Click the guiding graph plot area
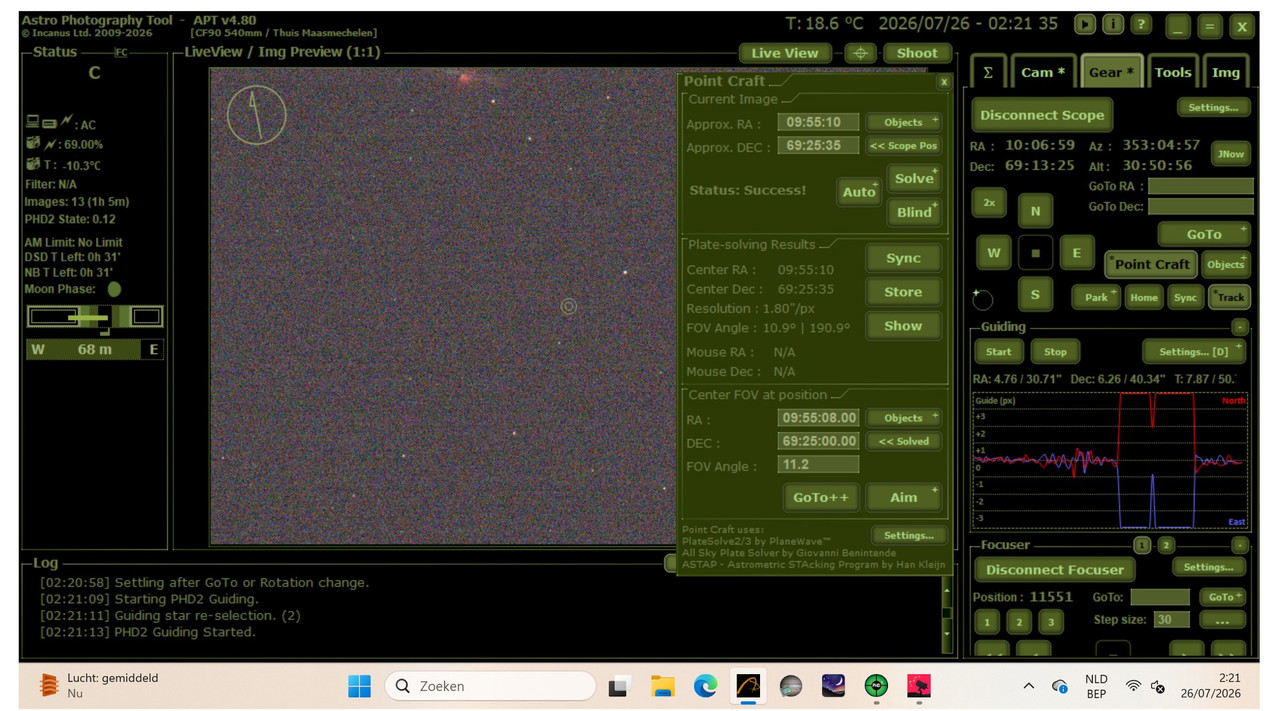 pyautogui.click(x=1110, y=461)
